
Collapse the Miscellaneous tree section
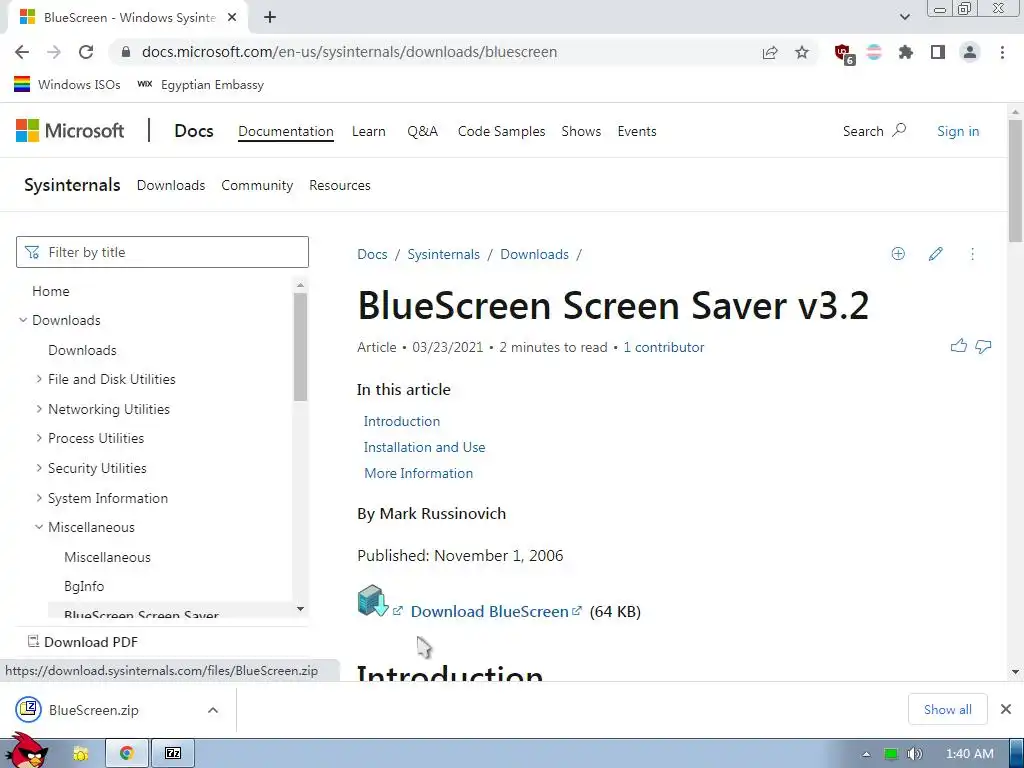tap(39, 527)
